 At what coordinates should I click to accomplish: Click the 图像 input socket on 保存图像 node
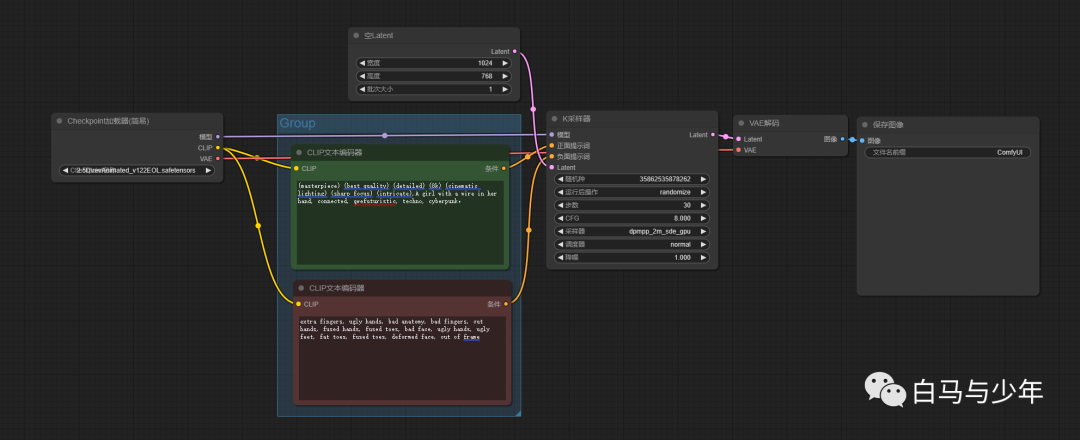coord(862,140)
